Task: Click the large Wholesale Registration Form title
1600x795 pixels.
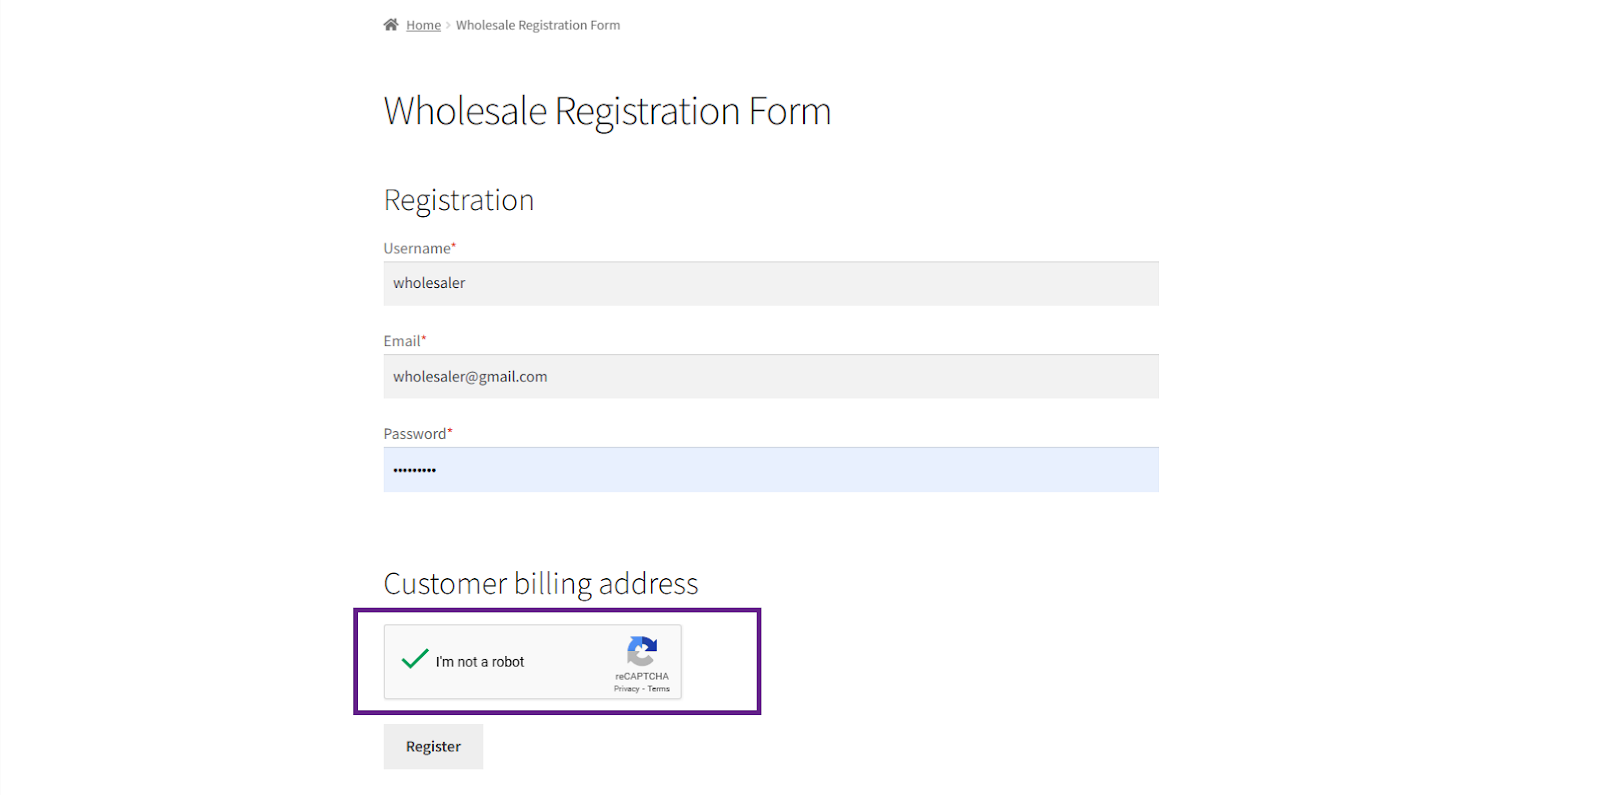Action: [x=607, y=111]
